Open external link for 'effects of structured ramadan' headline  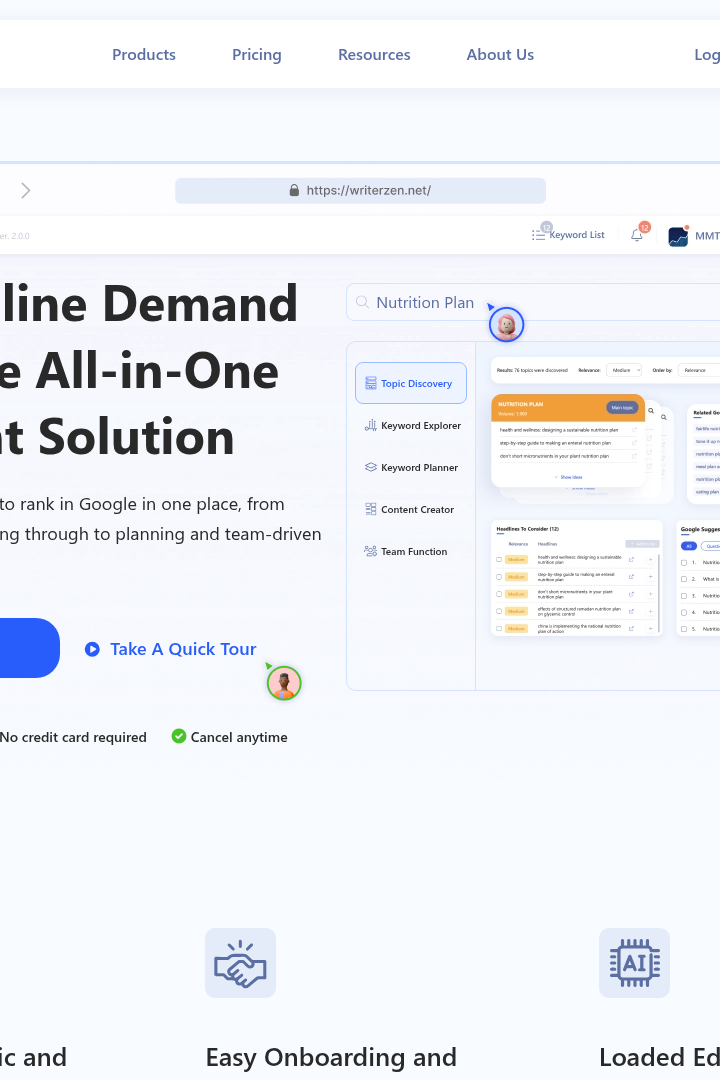coord(631,611)
